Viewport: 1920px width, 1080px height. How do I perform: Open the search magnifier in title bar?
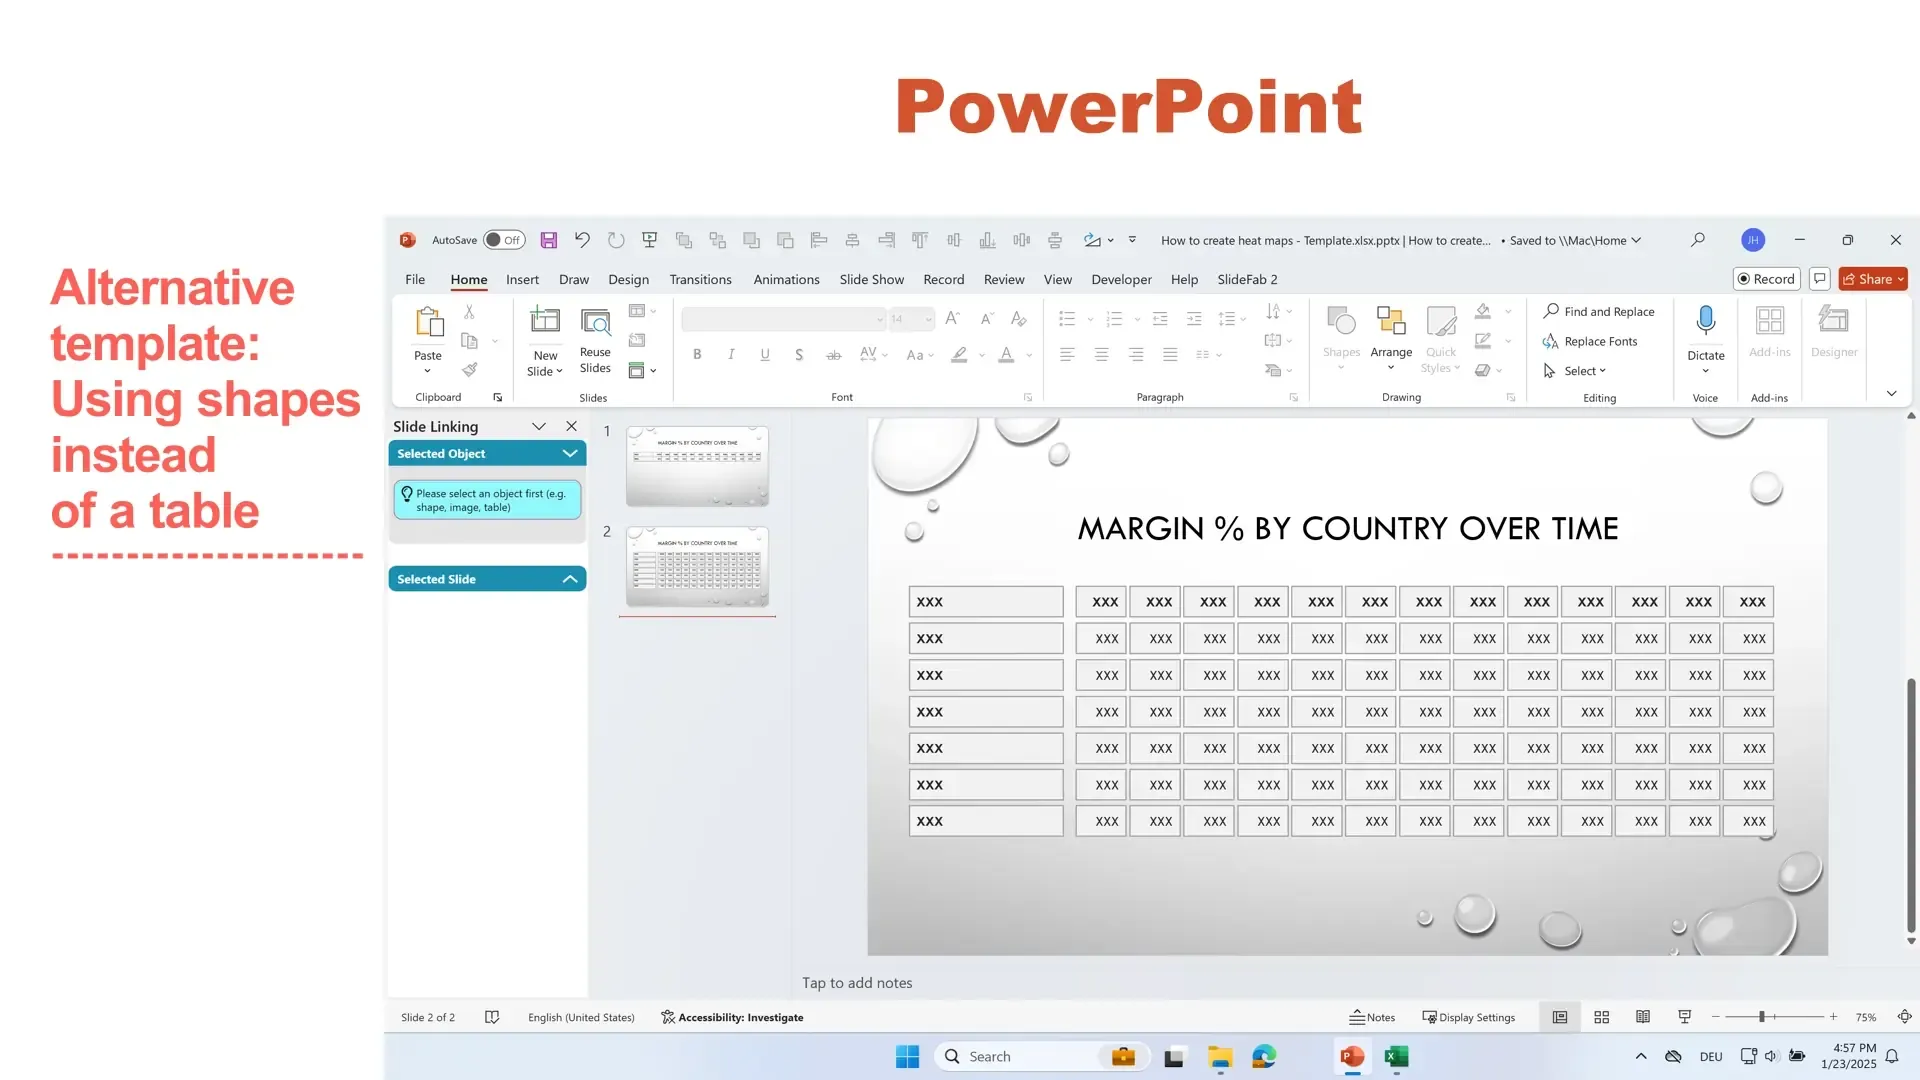tap(1698, 240)
